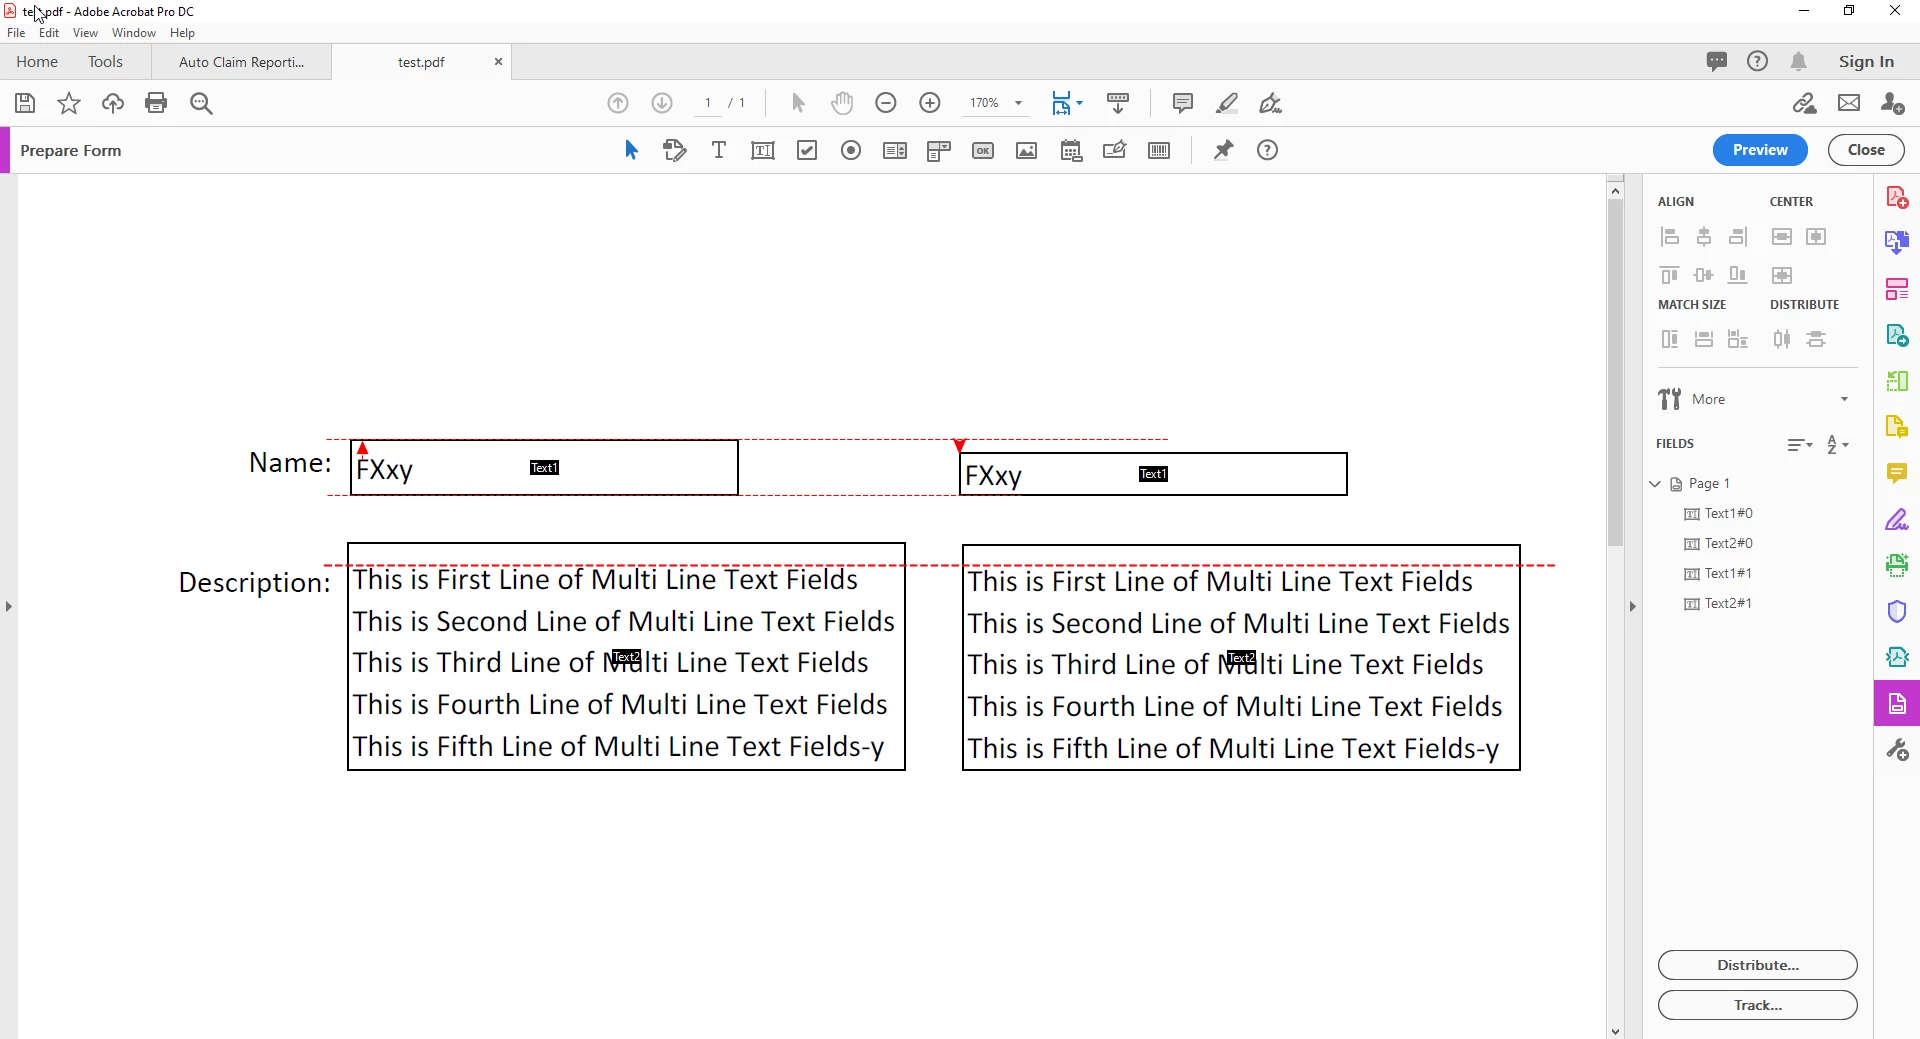
Task: Click the Align Left edges icon
Action: coord(1670,237)
